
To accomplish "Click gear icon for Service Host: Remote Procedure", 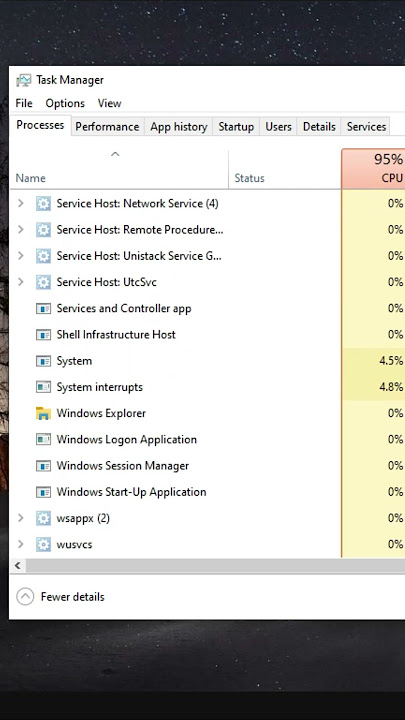I will (43, 230).
